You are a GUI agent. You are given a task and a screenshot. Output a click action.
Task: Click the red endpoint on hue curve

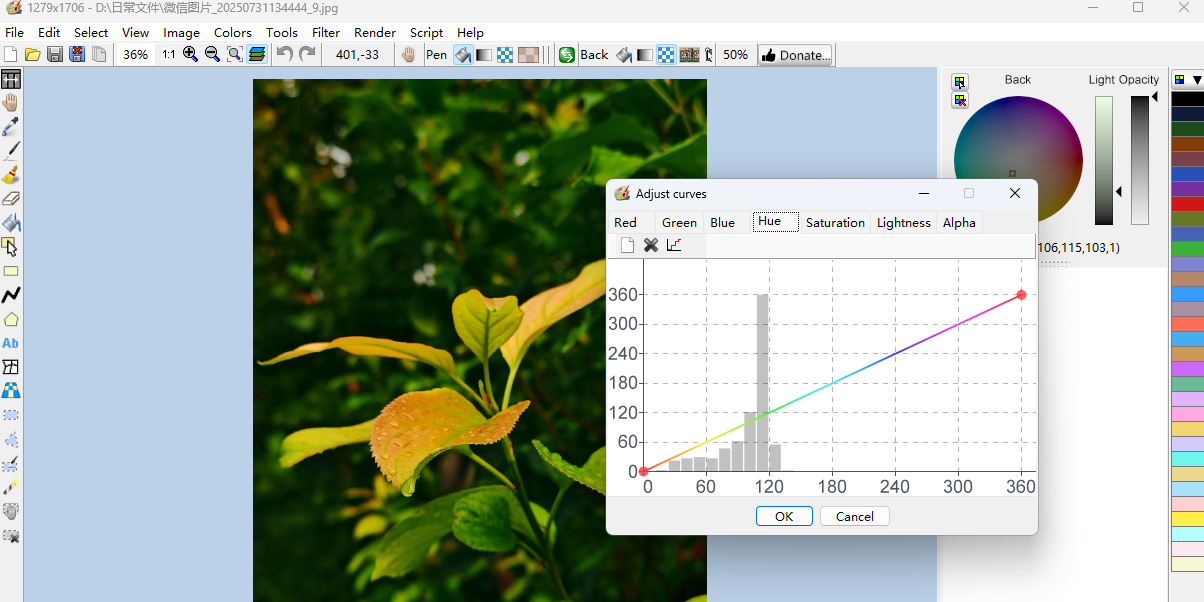click(1021, 295)
